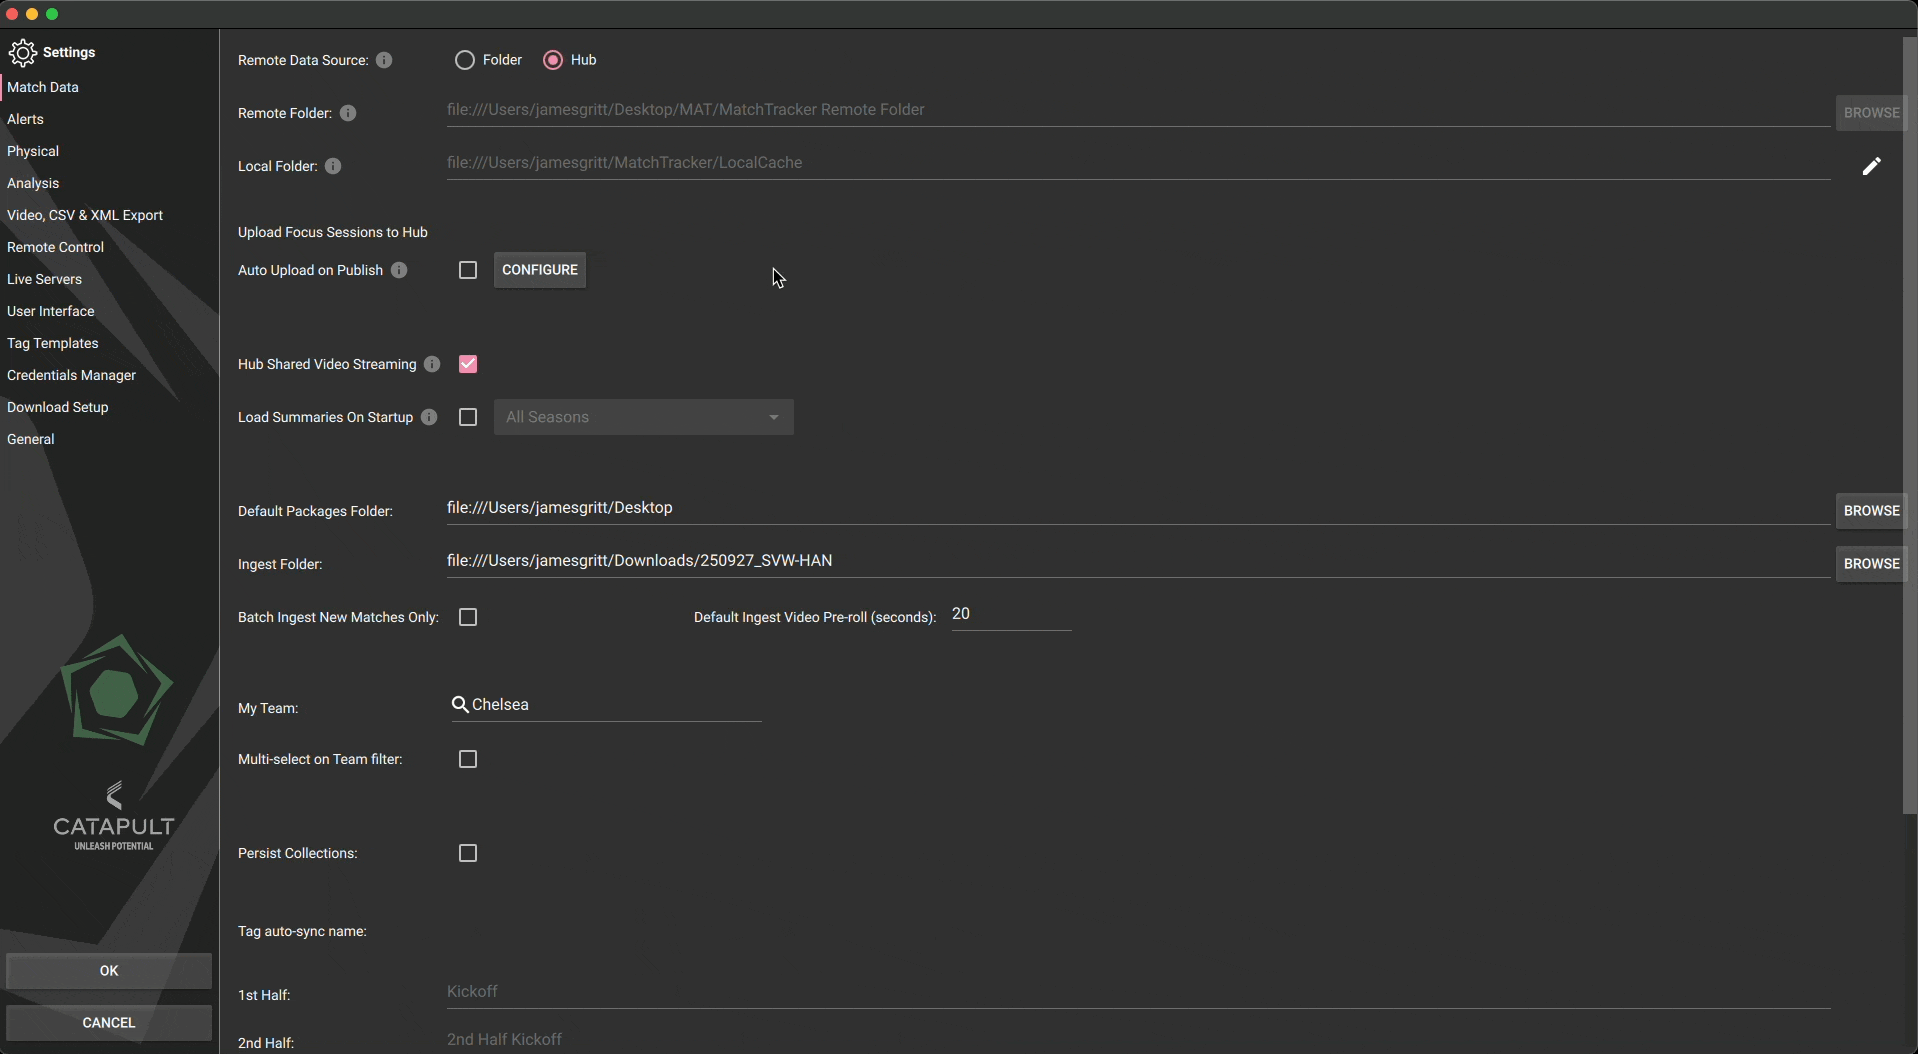The height and width of the screenshot is (1054, 1918).
Task: Browse for Remote Folder
Action: tap(1871, 113)
